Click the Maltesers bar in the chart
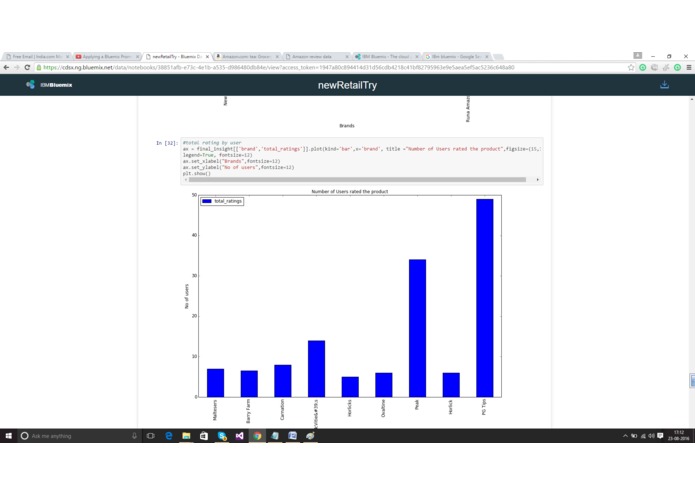695x494 pixels. coord(215,383)
